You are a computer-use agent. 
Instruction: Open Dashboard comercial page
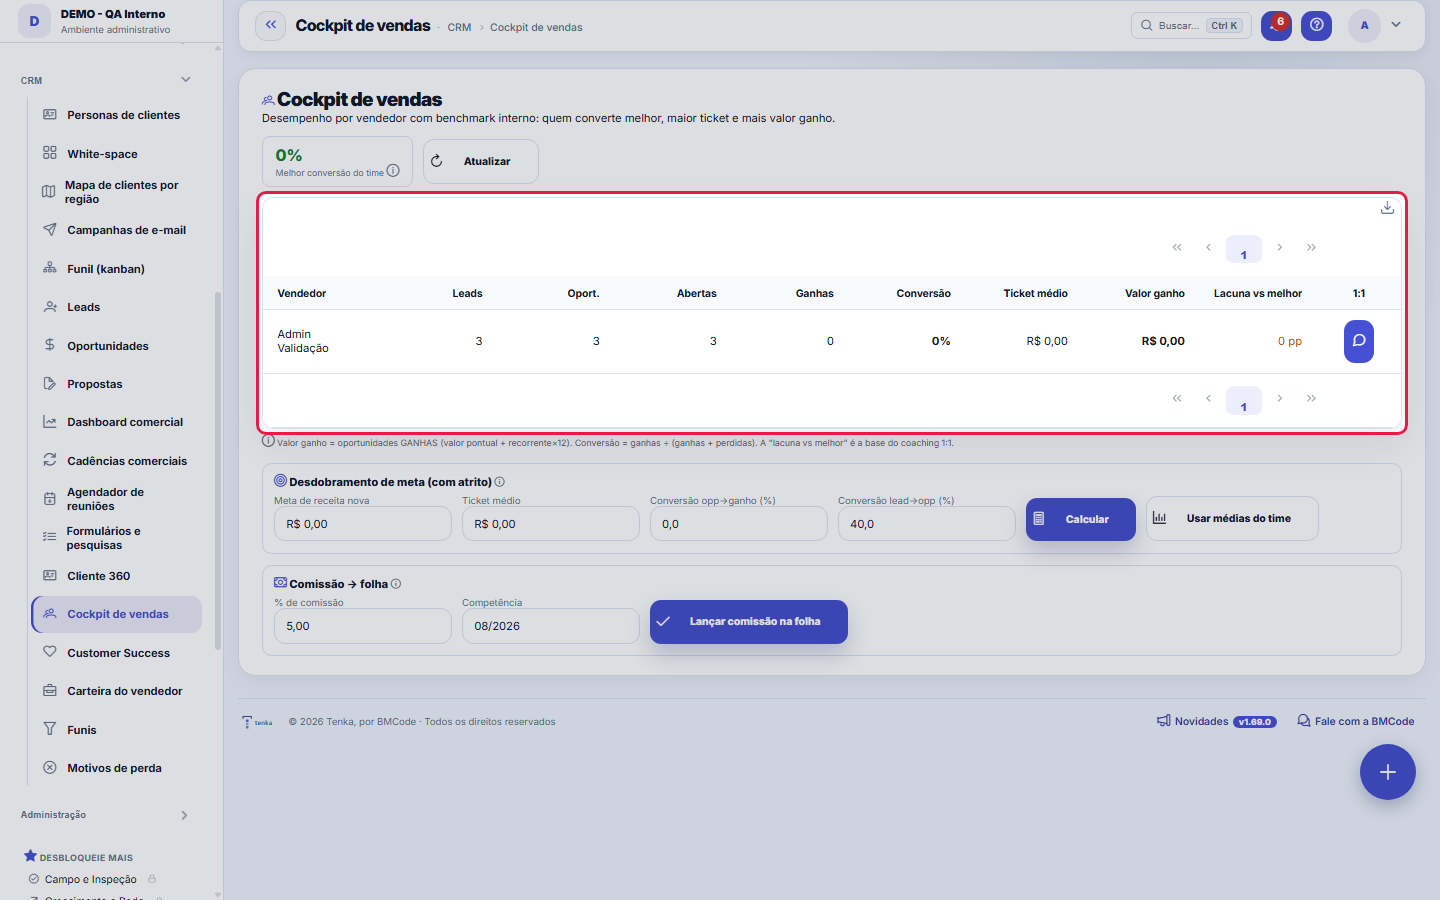pos(116,422)
